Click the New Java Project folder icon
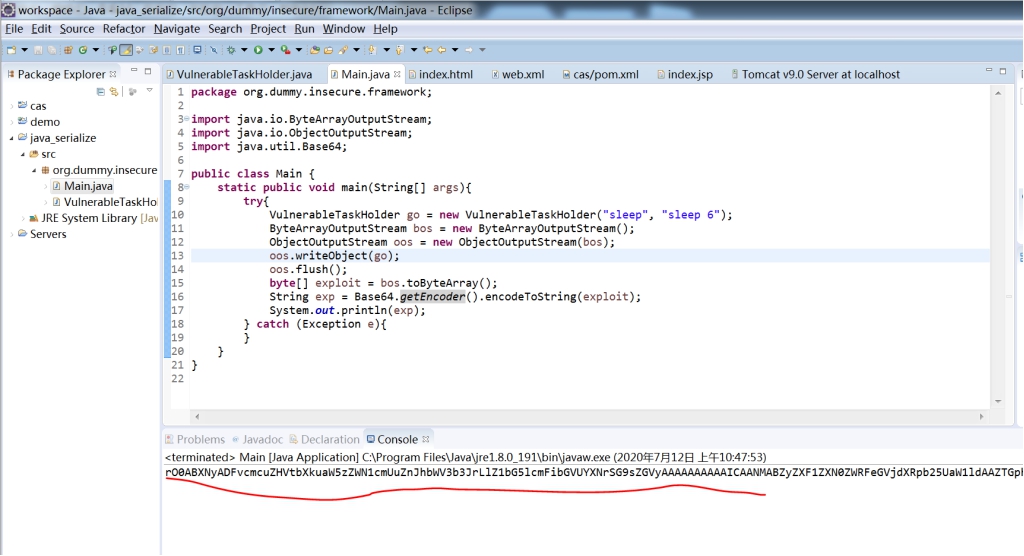Image resolution: width=1024 pixels, height=556 pixels. coord(314,50)
